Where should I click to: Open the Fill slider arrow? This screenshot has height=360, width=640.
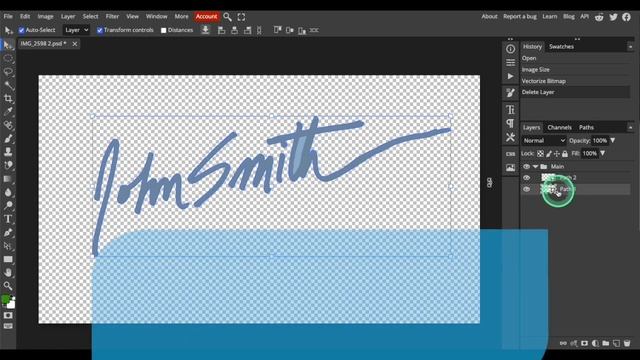coord(602,153)
